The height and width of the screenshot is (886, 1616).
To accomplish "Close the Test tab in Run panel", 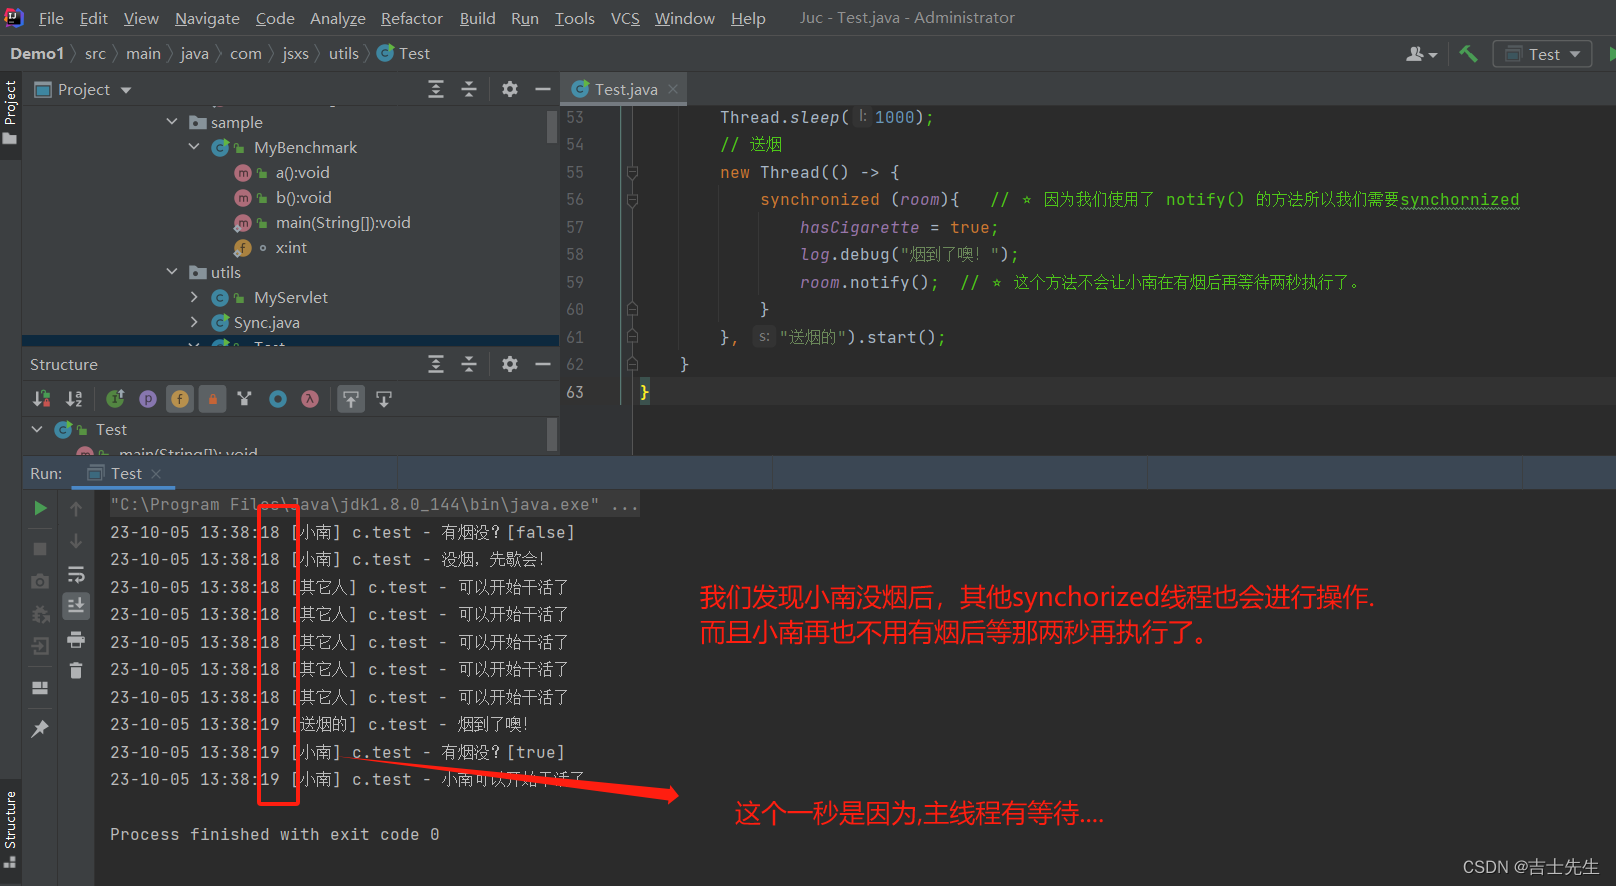I will coord(156,474).
